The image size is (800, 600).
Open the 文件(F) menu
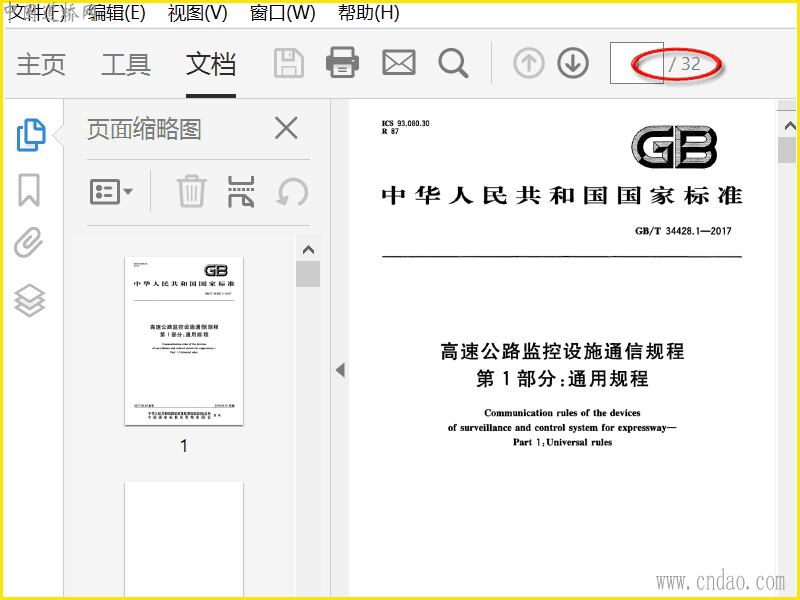(x=38, y=13)
